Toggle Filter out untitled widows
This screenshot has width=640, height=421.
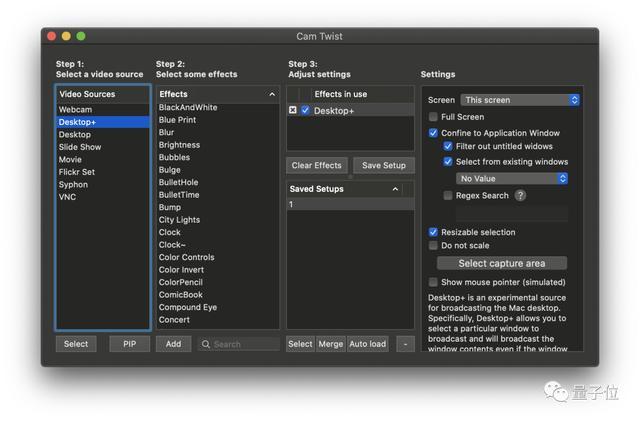[x=448, y=146]
